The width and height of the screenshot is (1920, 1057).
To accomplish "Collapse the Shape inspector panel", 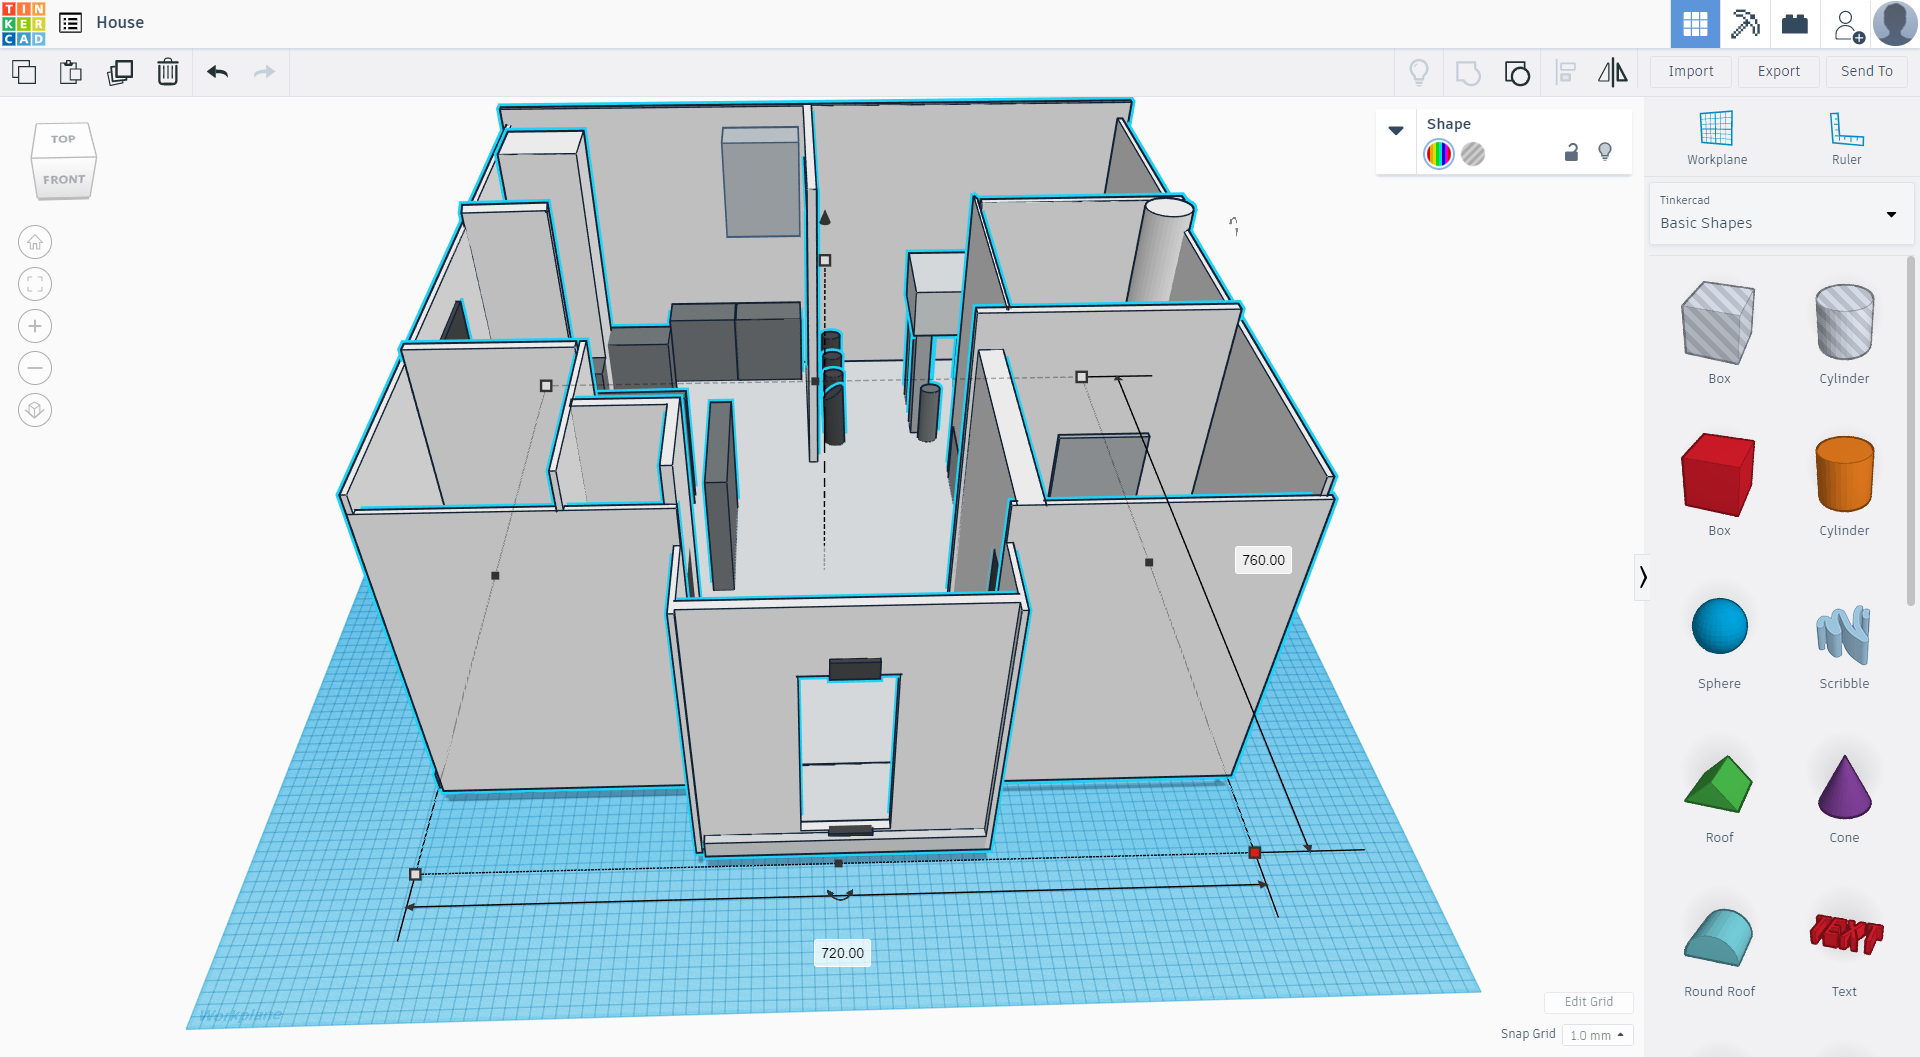I will [x=1396, y=130].
